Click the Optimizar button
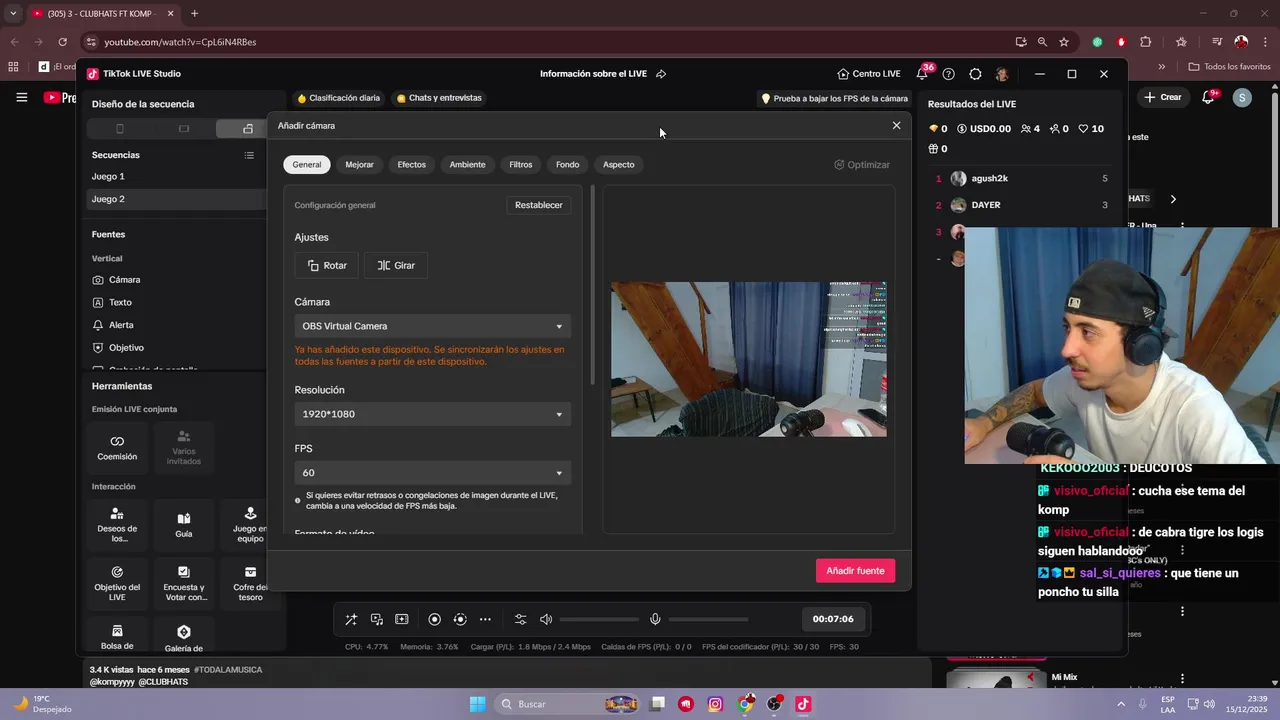The height and width of the screenshot is (720, 1280). (862, 165)
